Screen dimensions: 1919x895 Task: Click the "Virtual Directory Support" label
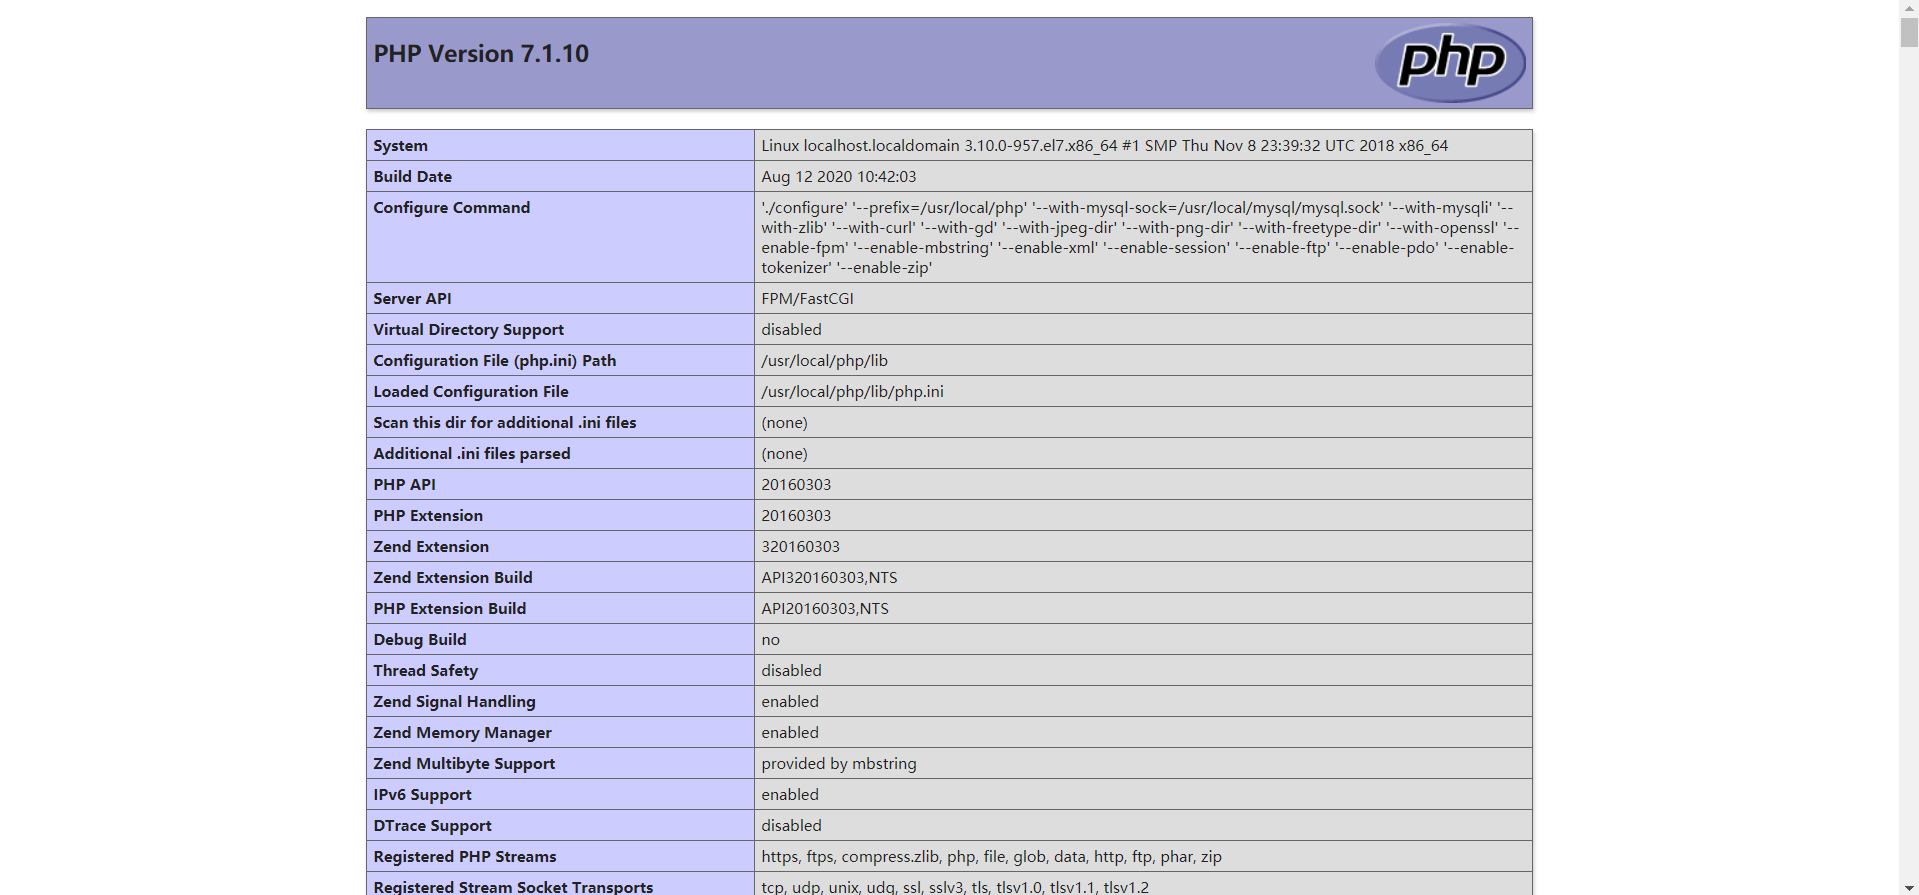click(x=468, y=330)
